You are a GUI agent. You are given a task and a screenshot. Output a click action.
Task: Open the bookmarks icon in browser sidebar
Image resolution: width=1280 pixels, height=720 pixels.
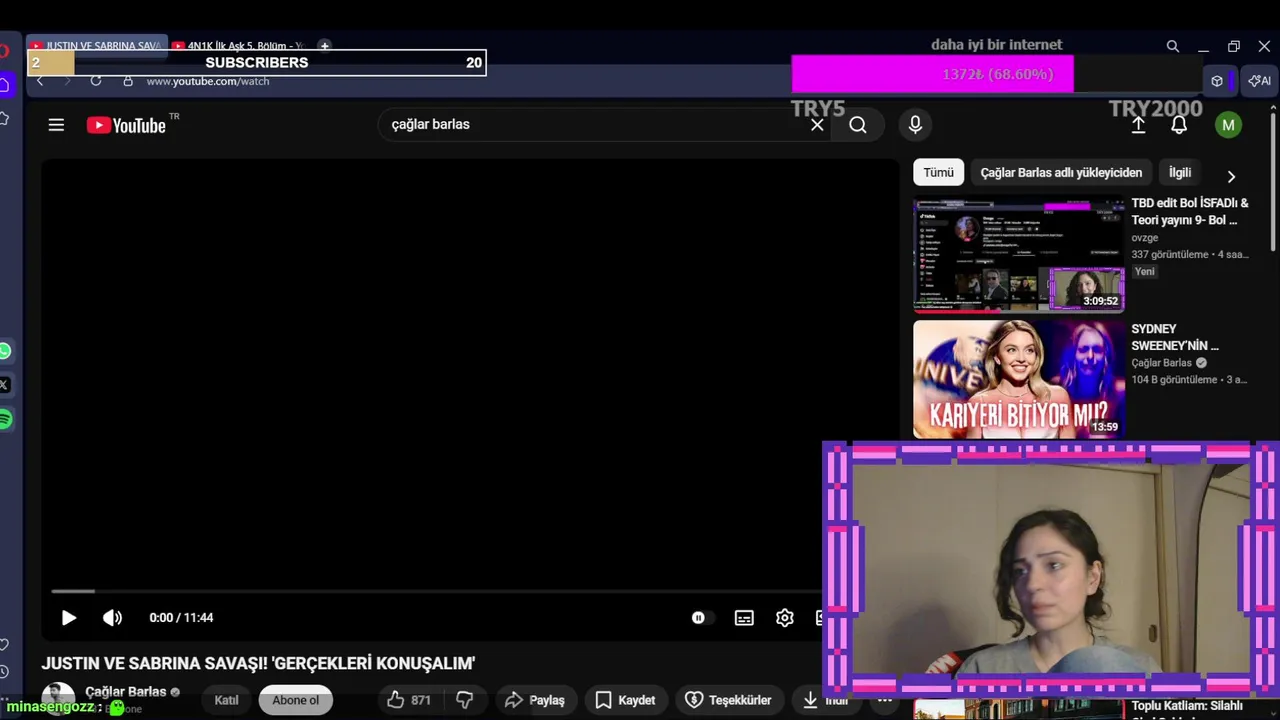4,119
